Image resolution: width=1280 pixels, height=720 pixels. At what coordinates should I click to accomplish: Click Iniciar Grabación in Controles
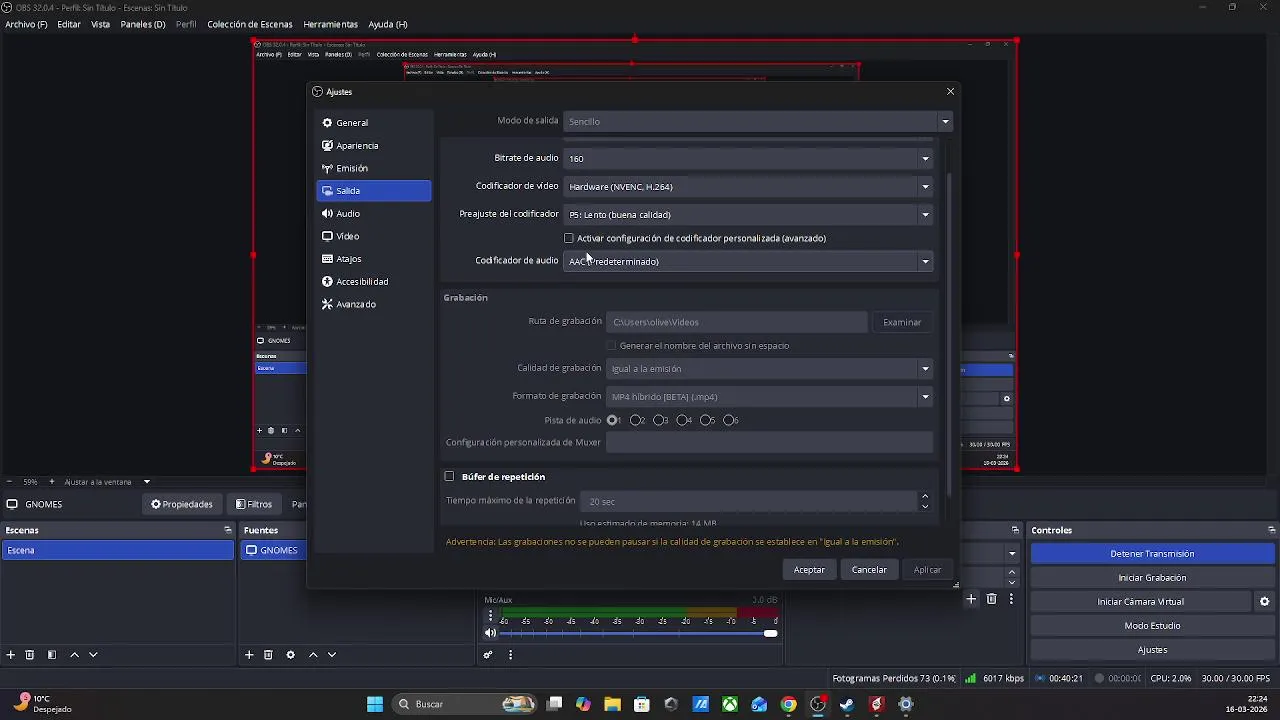[1152, 578]
